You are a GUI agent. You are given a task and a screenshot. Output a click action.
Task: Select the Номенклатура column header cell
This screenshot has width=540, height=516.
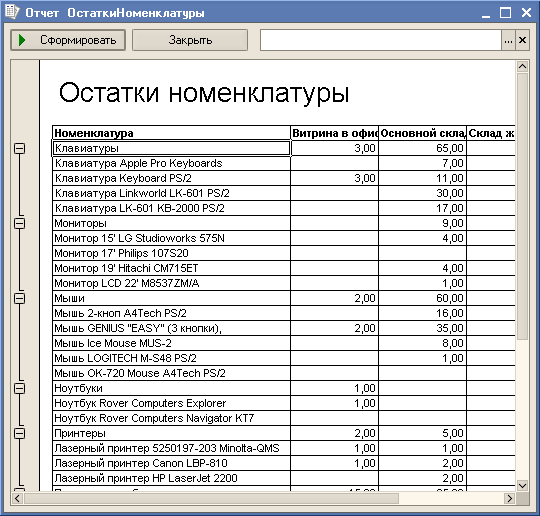172,133
